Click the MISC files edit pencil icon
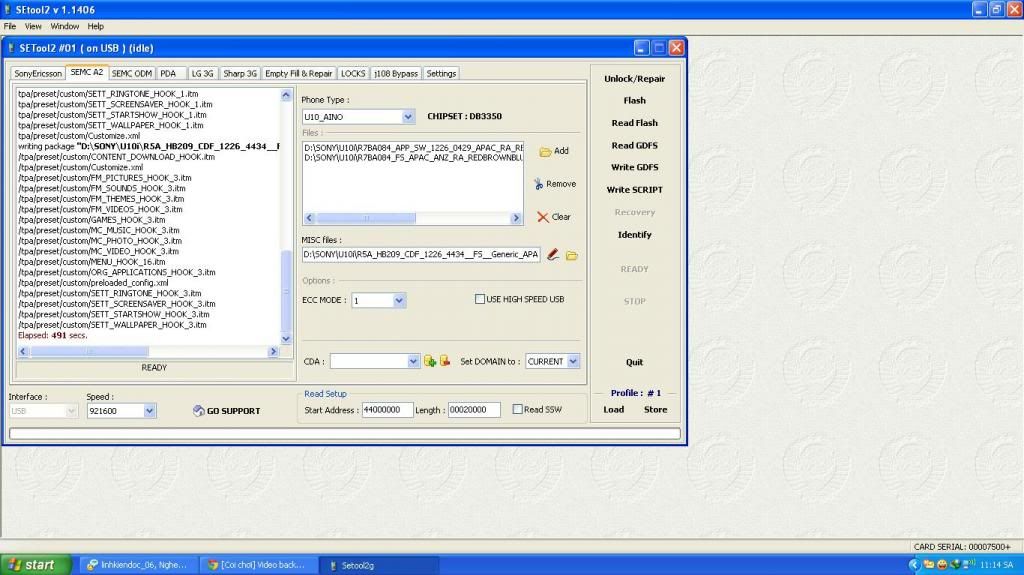1024x575 pixels. pos(553,254)
